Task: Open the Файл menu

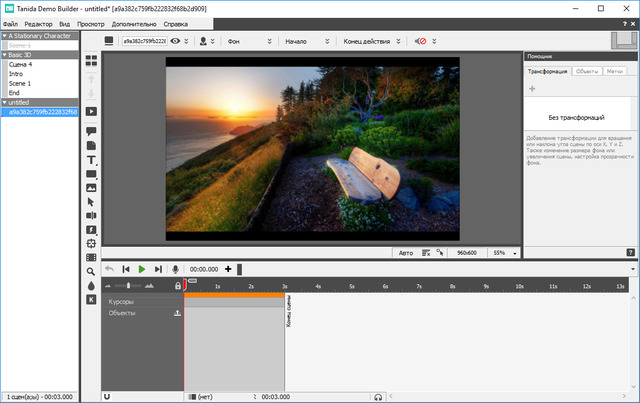Action: [x=11, y=24]
